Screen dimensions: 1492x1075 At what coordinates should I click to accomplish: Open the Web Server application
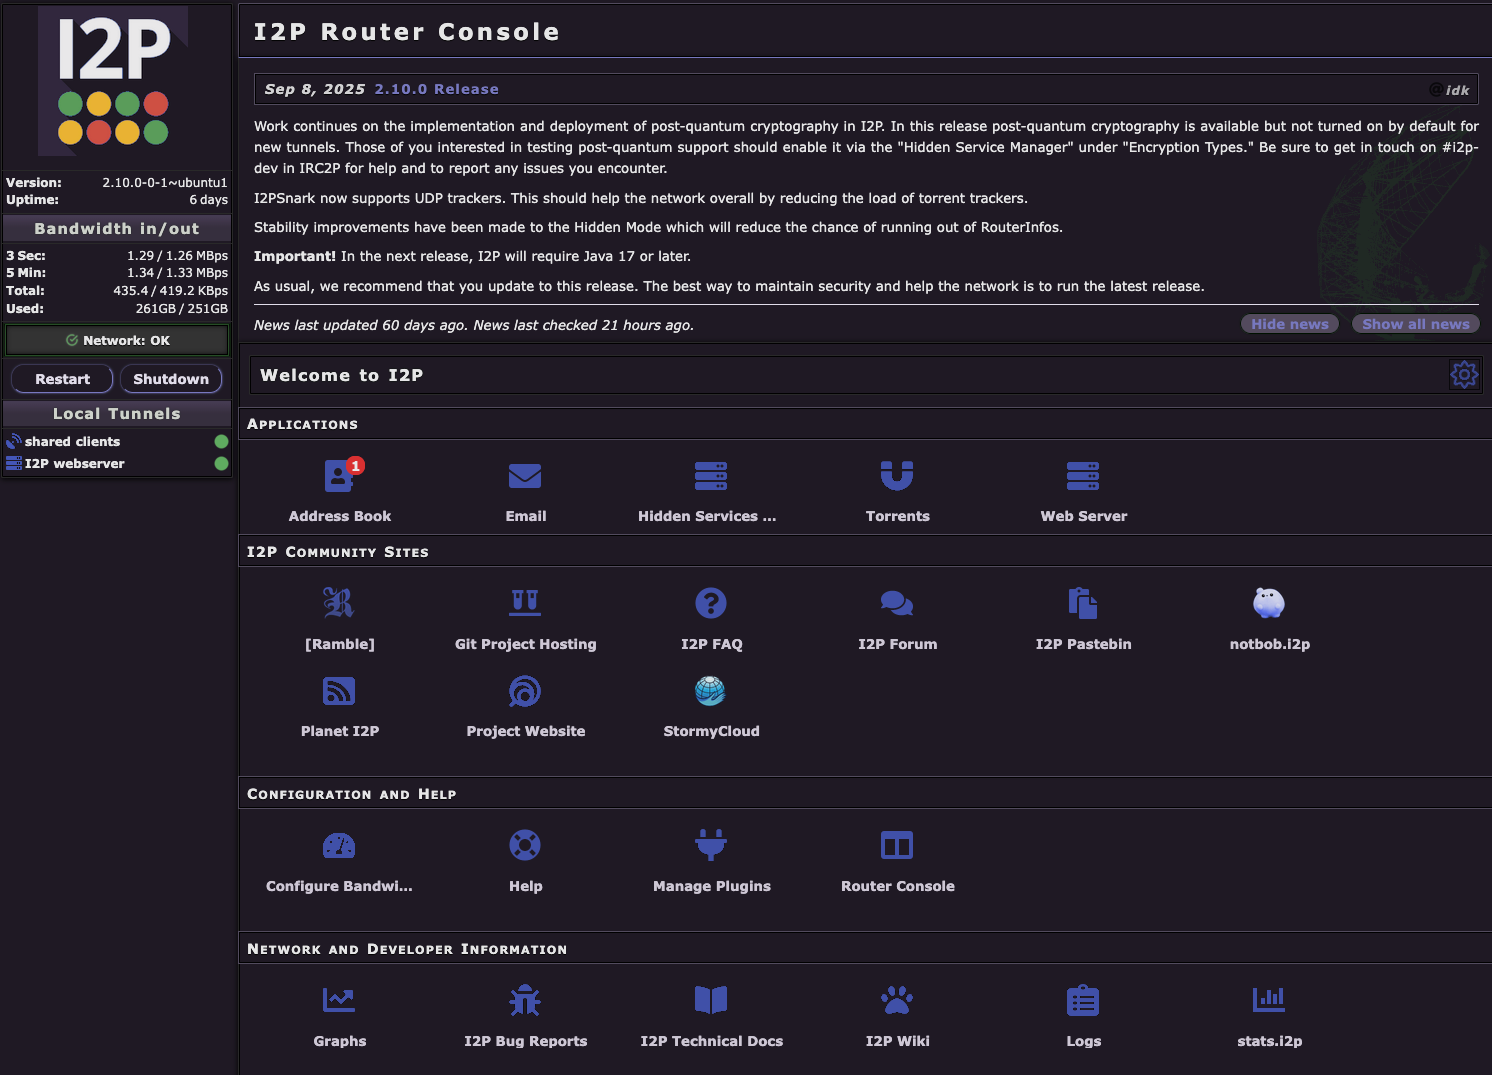[x=1083, y=488]
